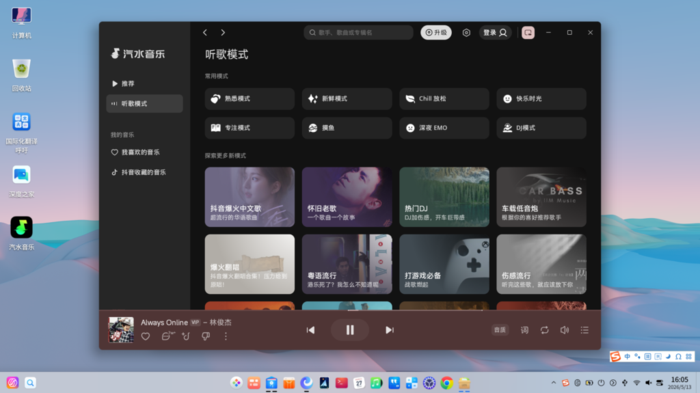Image resolution: width=700 pixels, height=393 pixels.
Task: Launch Google Chrome from the dock
Action: [x=446, y=383]
